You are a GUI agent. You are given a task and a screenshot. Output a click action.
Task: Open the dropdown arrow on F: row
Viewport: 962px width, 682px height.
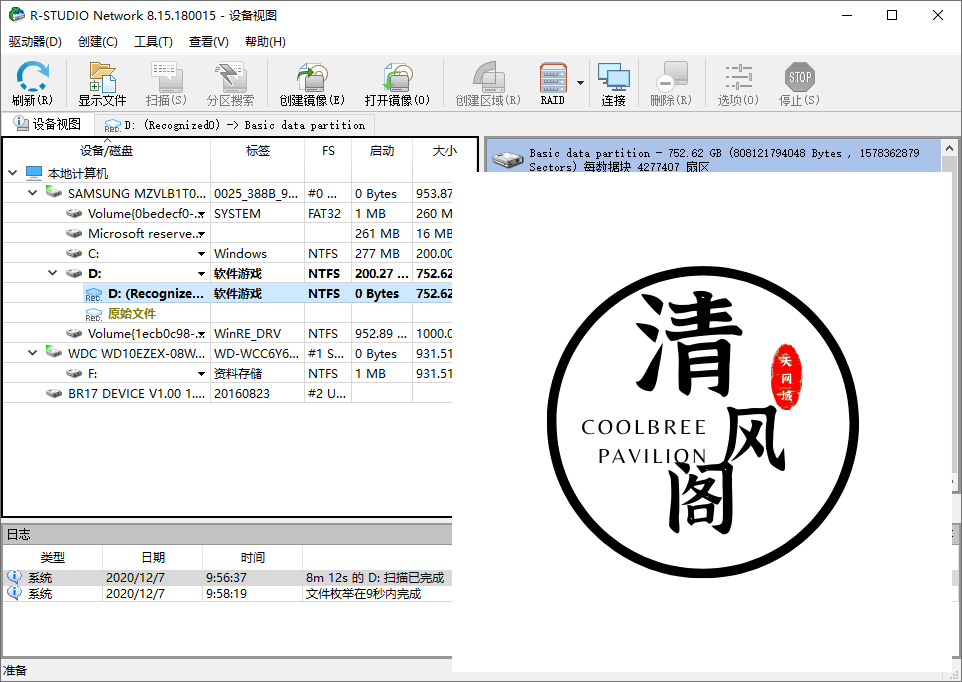(x=201, y=374)
